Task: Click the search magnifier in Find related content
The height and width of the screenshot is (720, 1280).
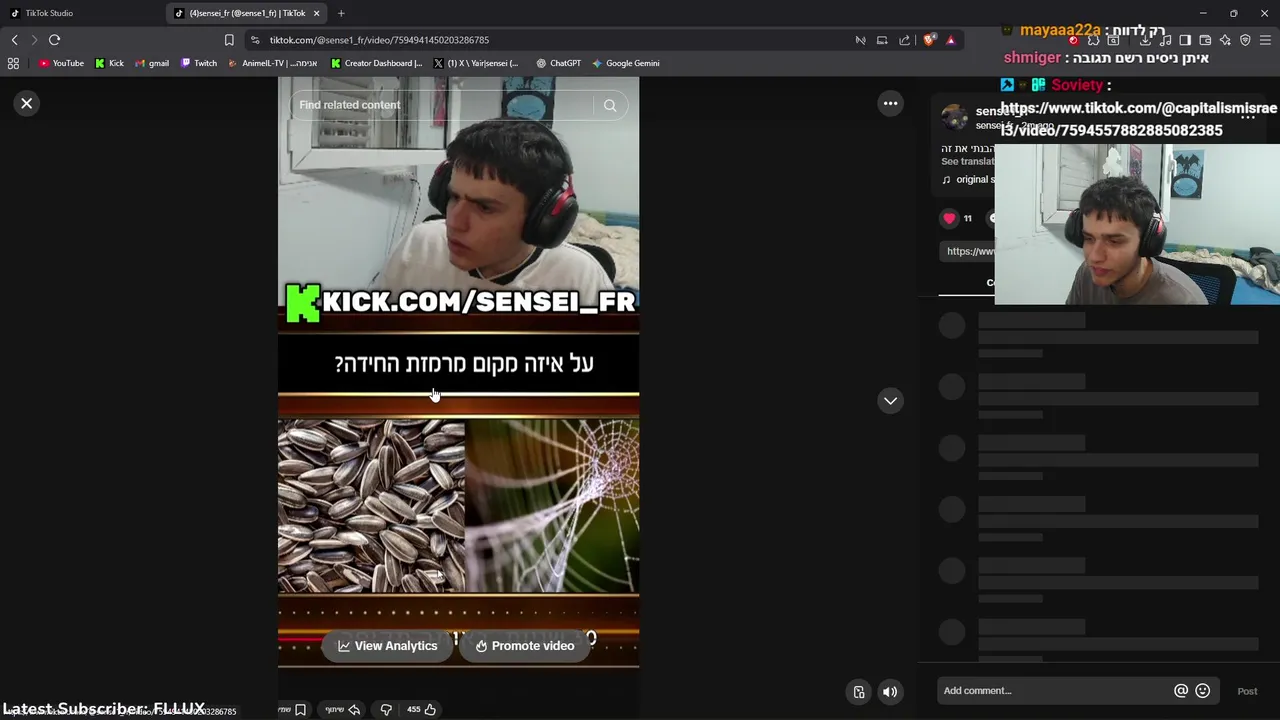Action: tap(610, 105)
